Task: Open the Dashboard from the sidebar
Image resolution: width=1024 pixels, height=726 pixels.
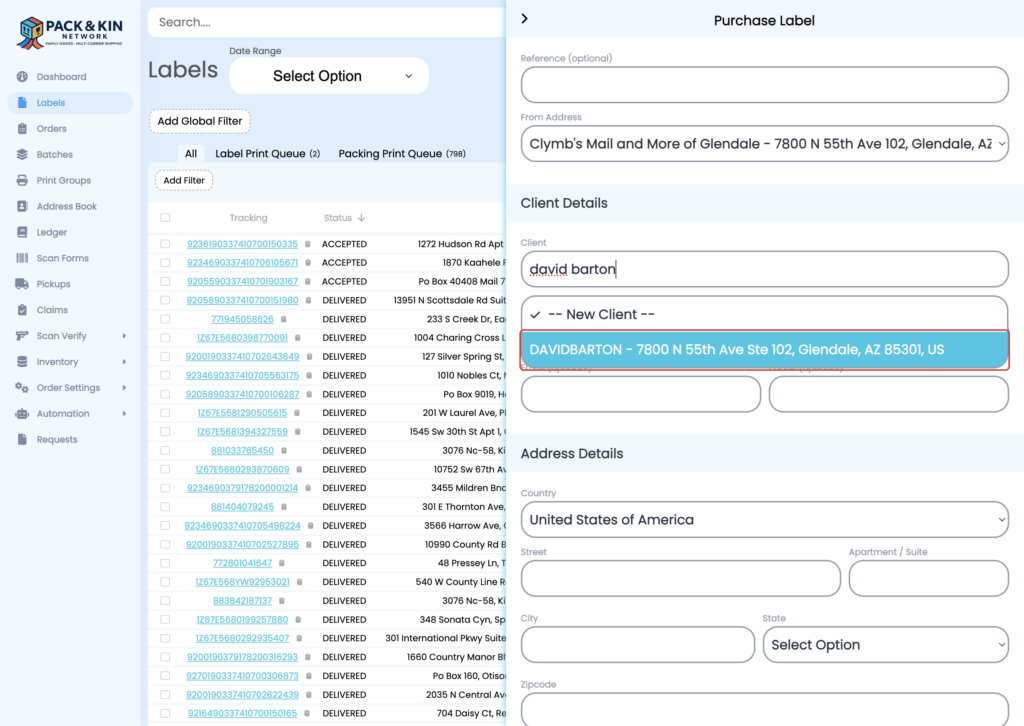Action: click(x=60, y=76)
